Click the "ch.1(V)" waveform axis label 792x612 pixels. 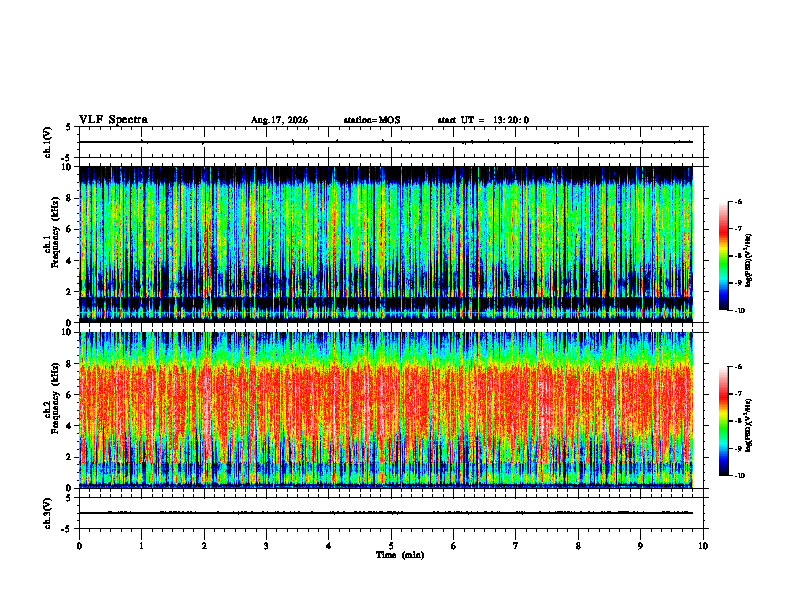(48, 142)
